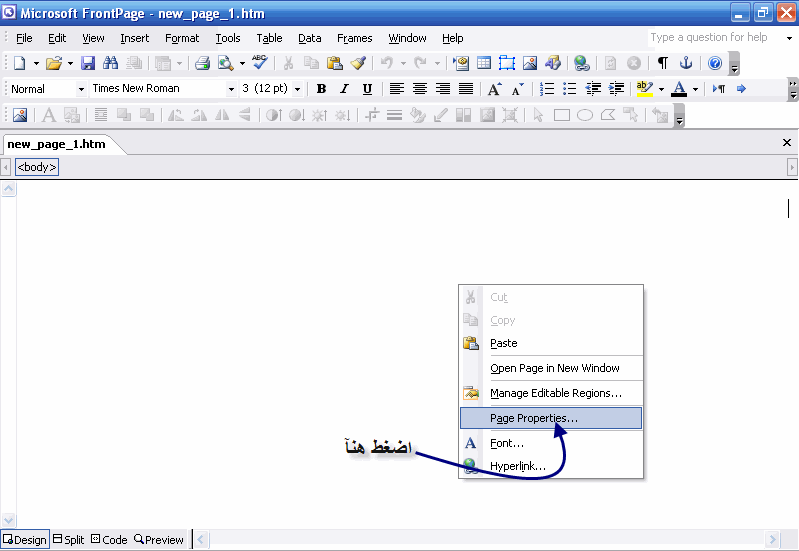Print the page with the printer icon
Screen dimensions: 799x551
click(x=203, y=63)
